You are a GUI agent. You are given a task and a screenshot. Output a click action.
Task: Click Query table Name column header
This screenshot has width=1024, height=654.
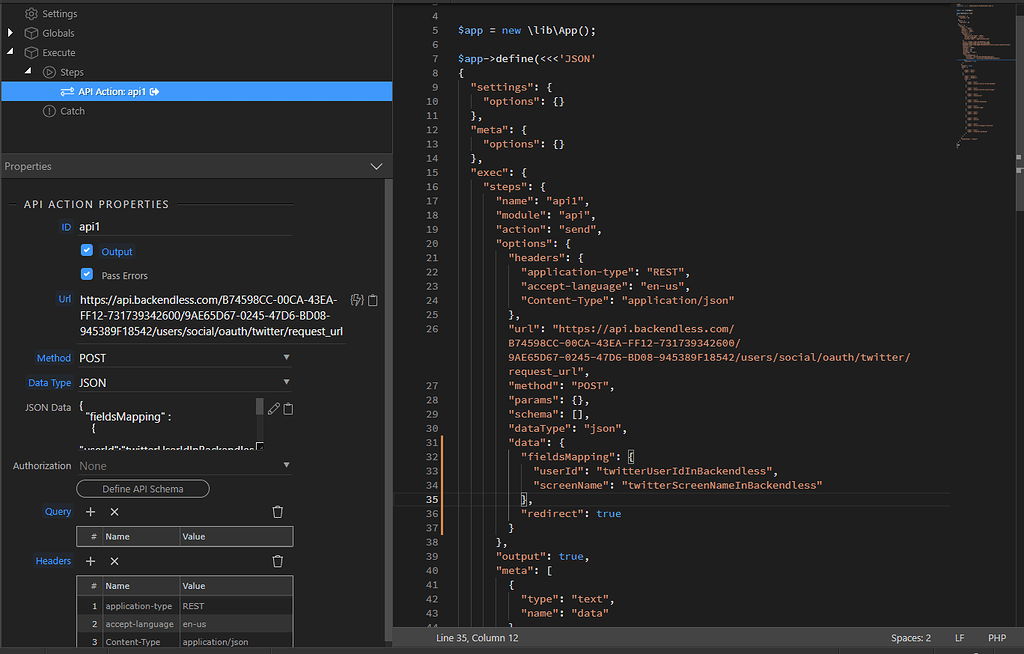(x=140, y=536)
